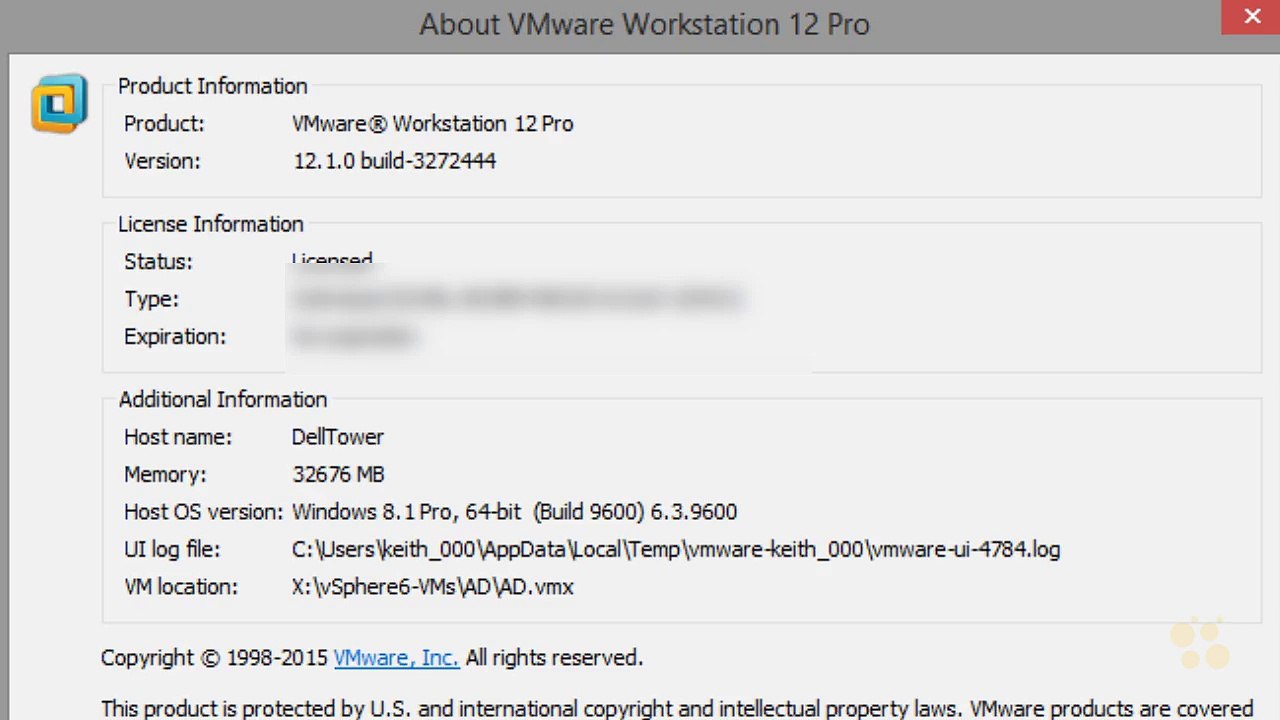
Task: Select product name 'VMware® Workstation 12 Pro'
Action: [x=432, y=124]
